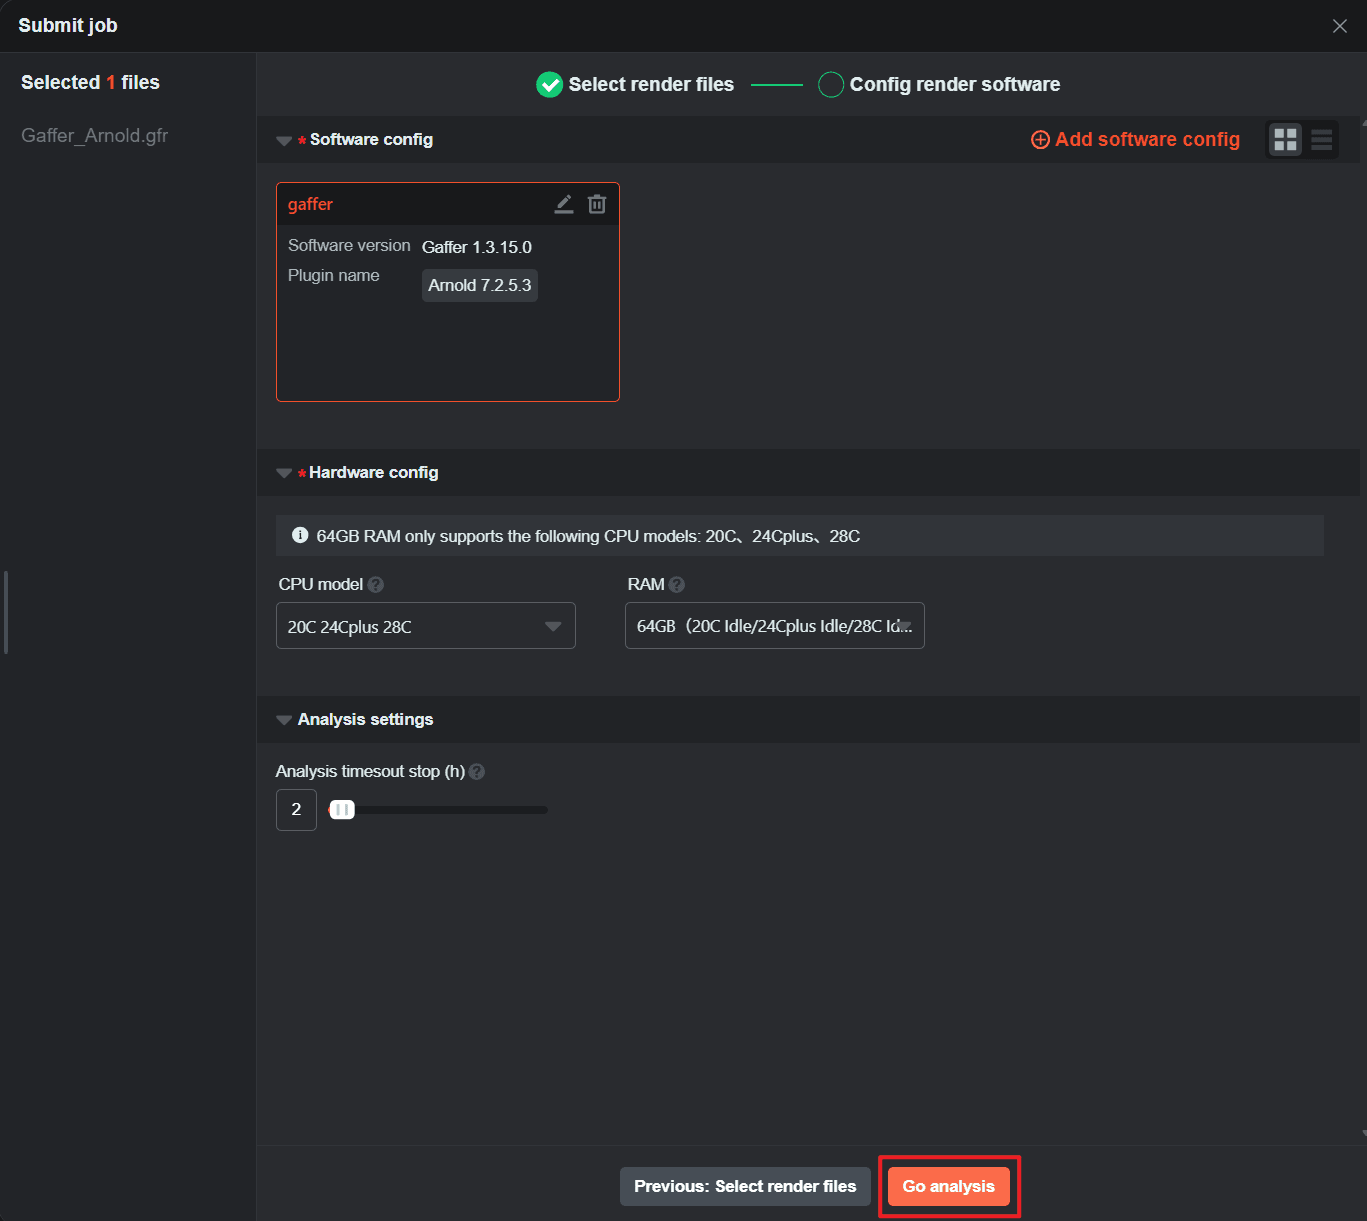
Task: Collapse the Software config section
Action: coord(284,141)
